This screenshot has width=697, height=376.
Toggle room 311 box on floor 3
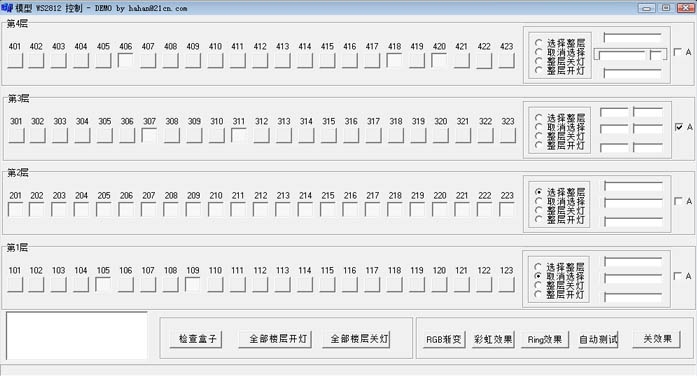click(239, 136)
